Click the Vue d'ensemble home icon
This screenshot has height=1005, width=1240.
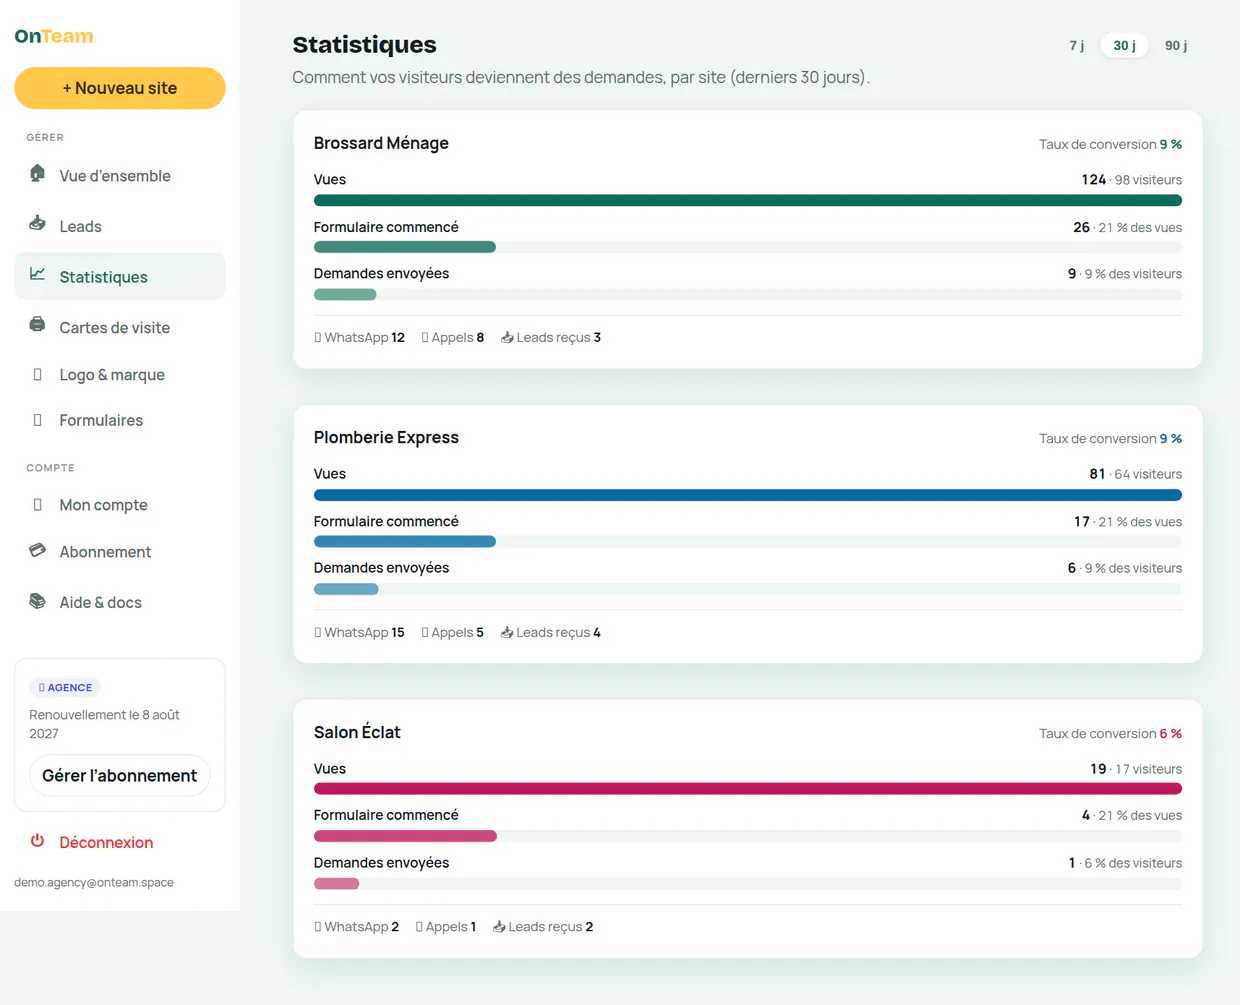38,174
